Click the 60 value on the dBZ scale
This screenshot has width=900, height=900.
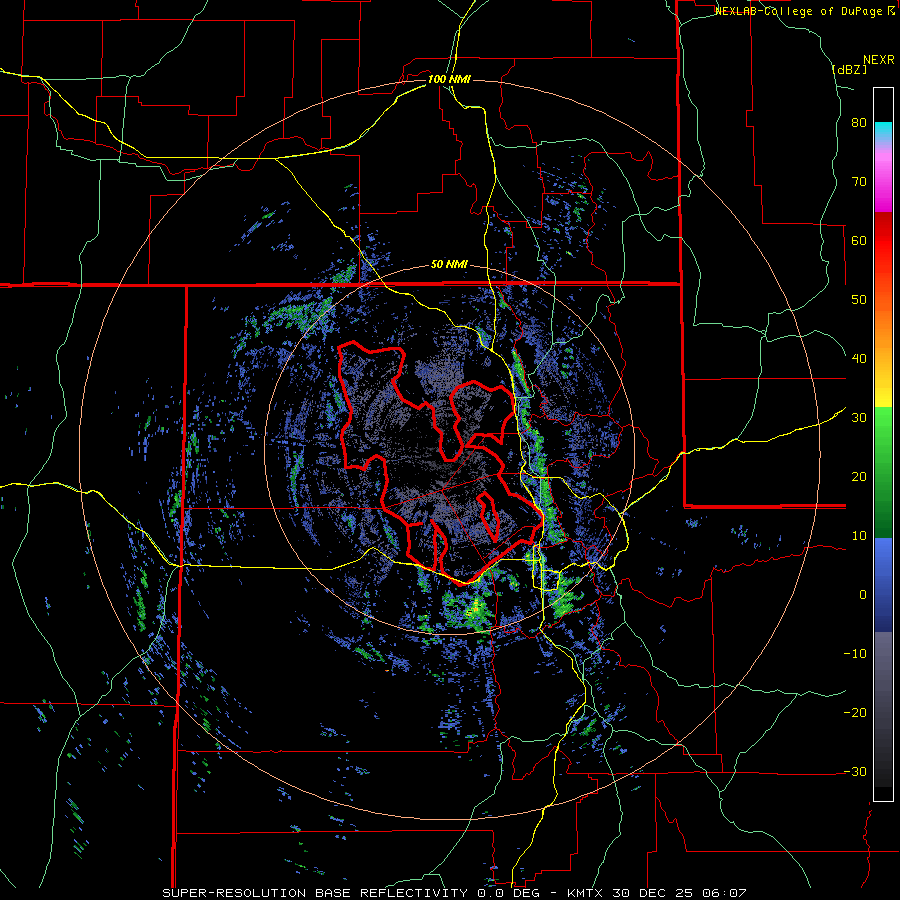point(859,241)
